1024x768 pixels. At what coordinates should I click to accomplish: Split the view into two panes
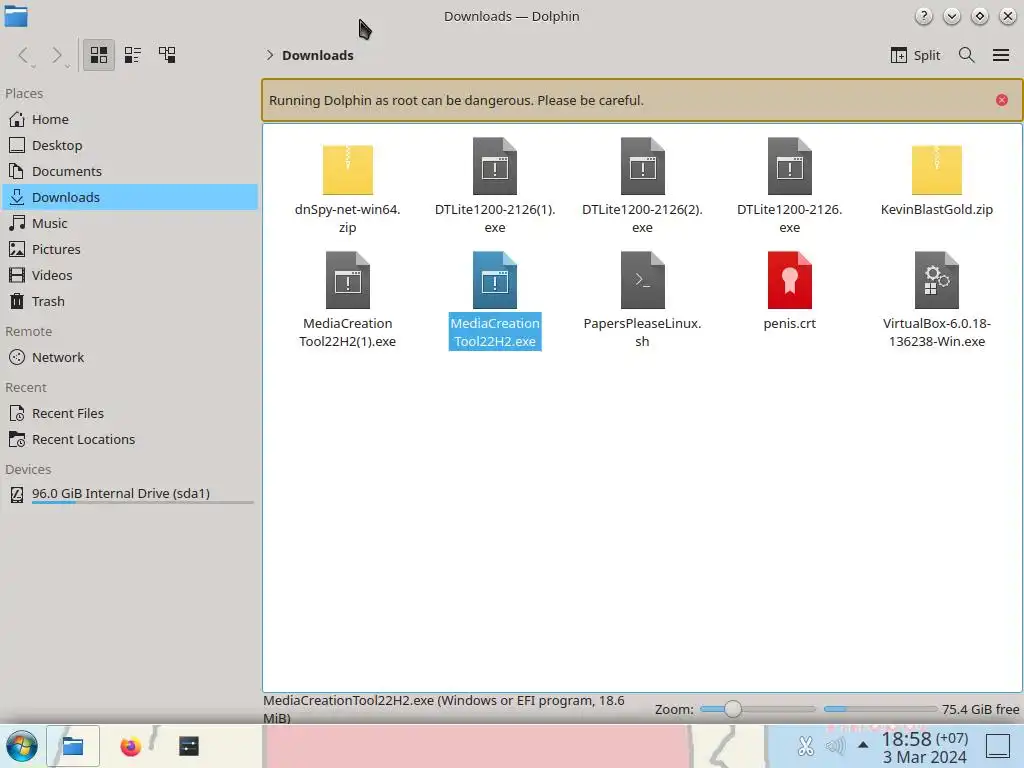[916, 55]
